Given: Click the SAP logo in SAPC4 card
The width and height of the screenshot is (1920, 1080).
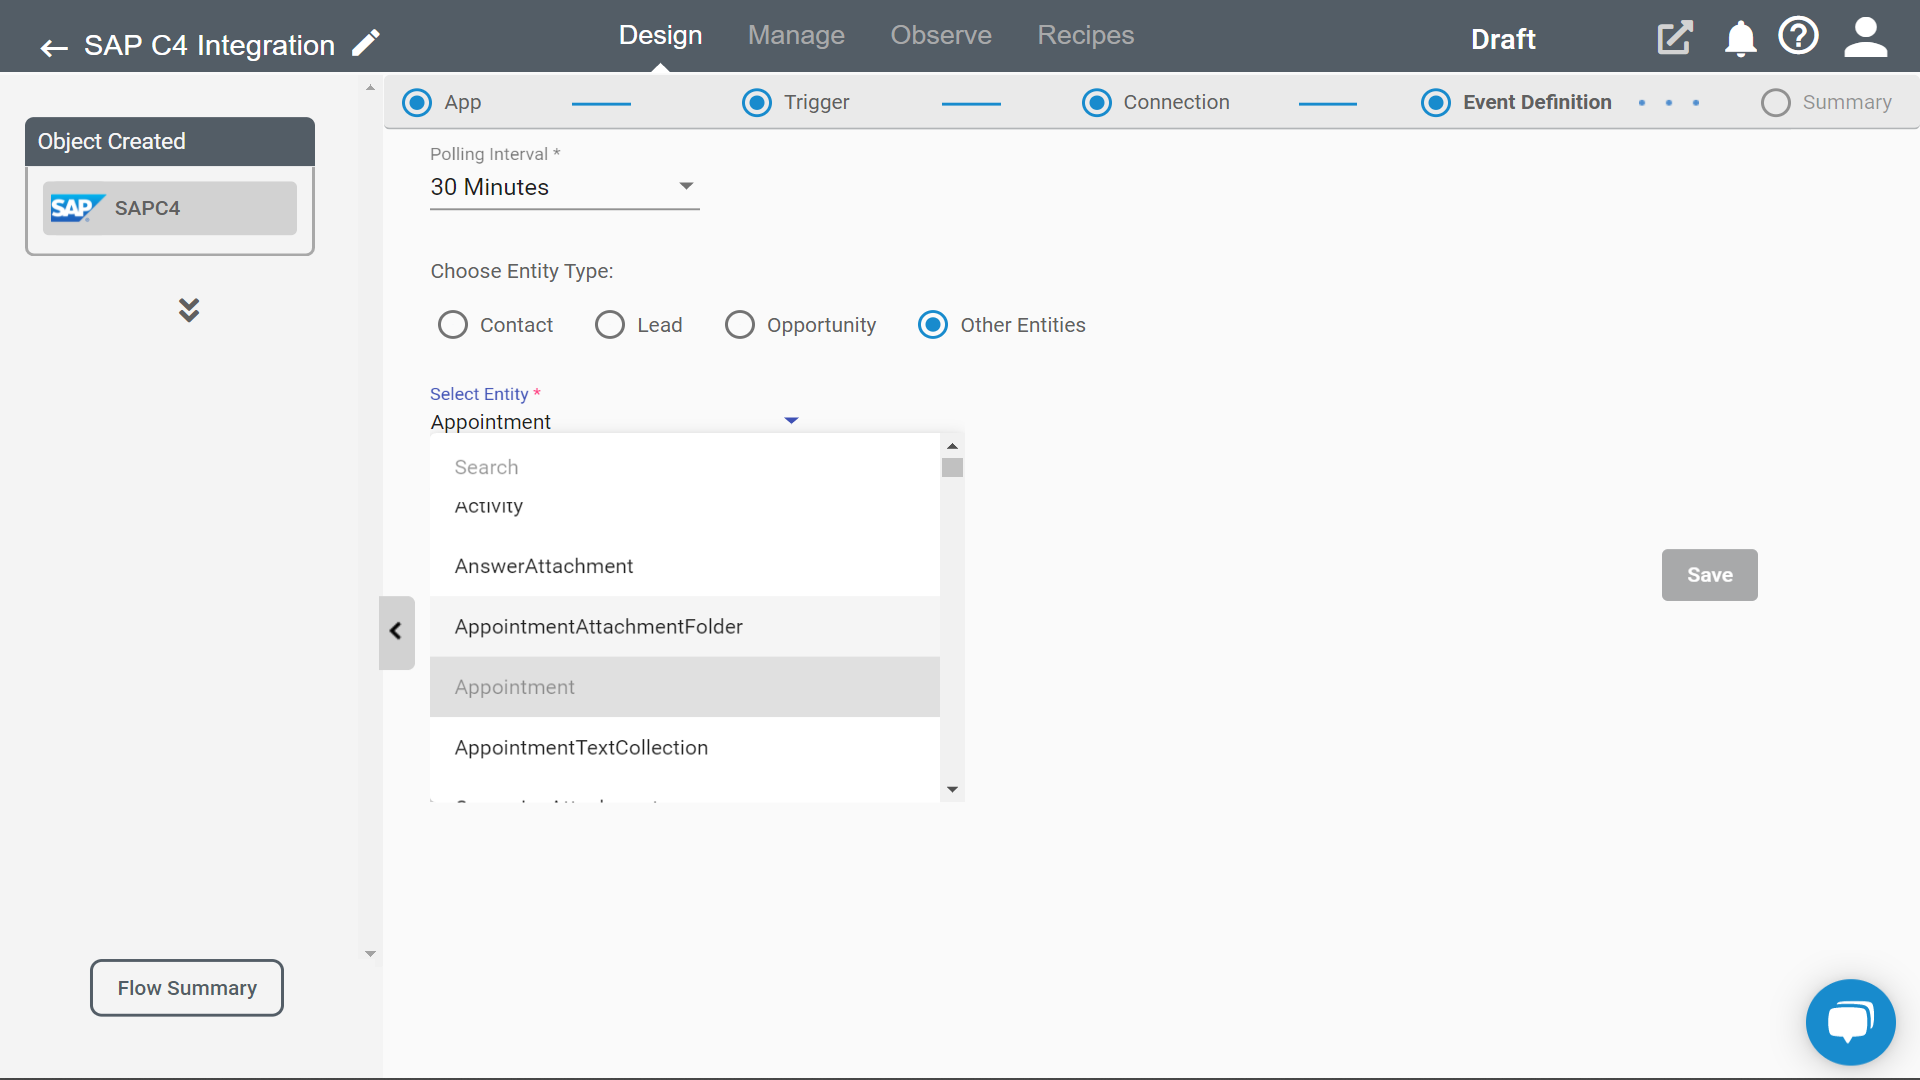Looking at the screenshot, I should click(77, 208).
